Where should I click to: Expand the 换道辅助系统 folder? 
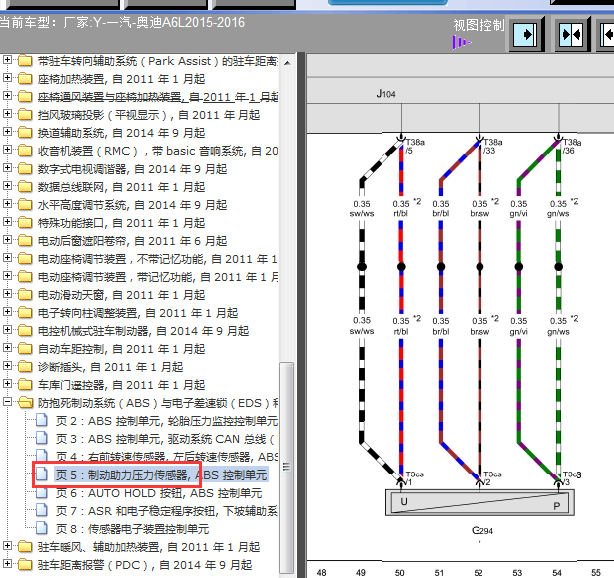(7, 132)
